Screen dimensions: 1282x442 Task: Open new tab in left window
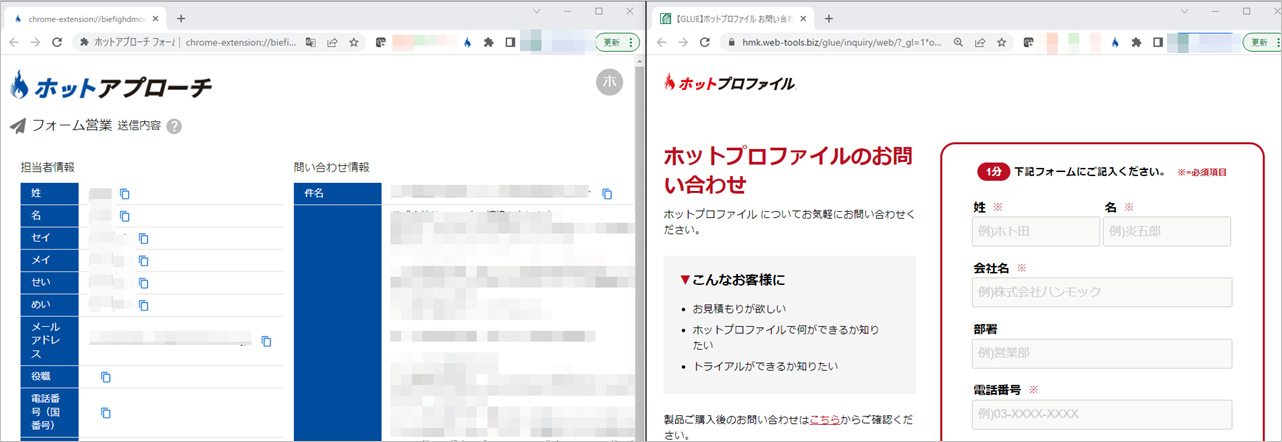[181, 18]
